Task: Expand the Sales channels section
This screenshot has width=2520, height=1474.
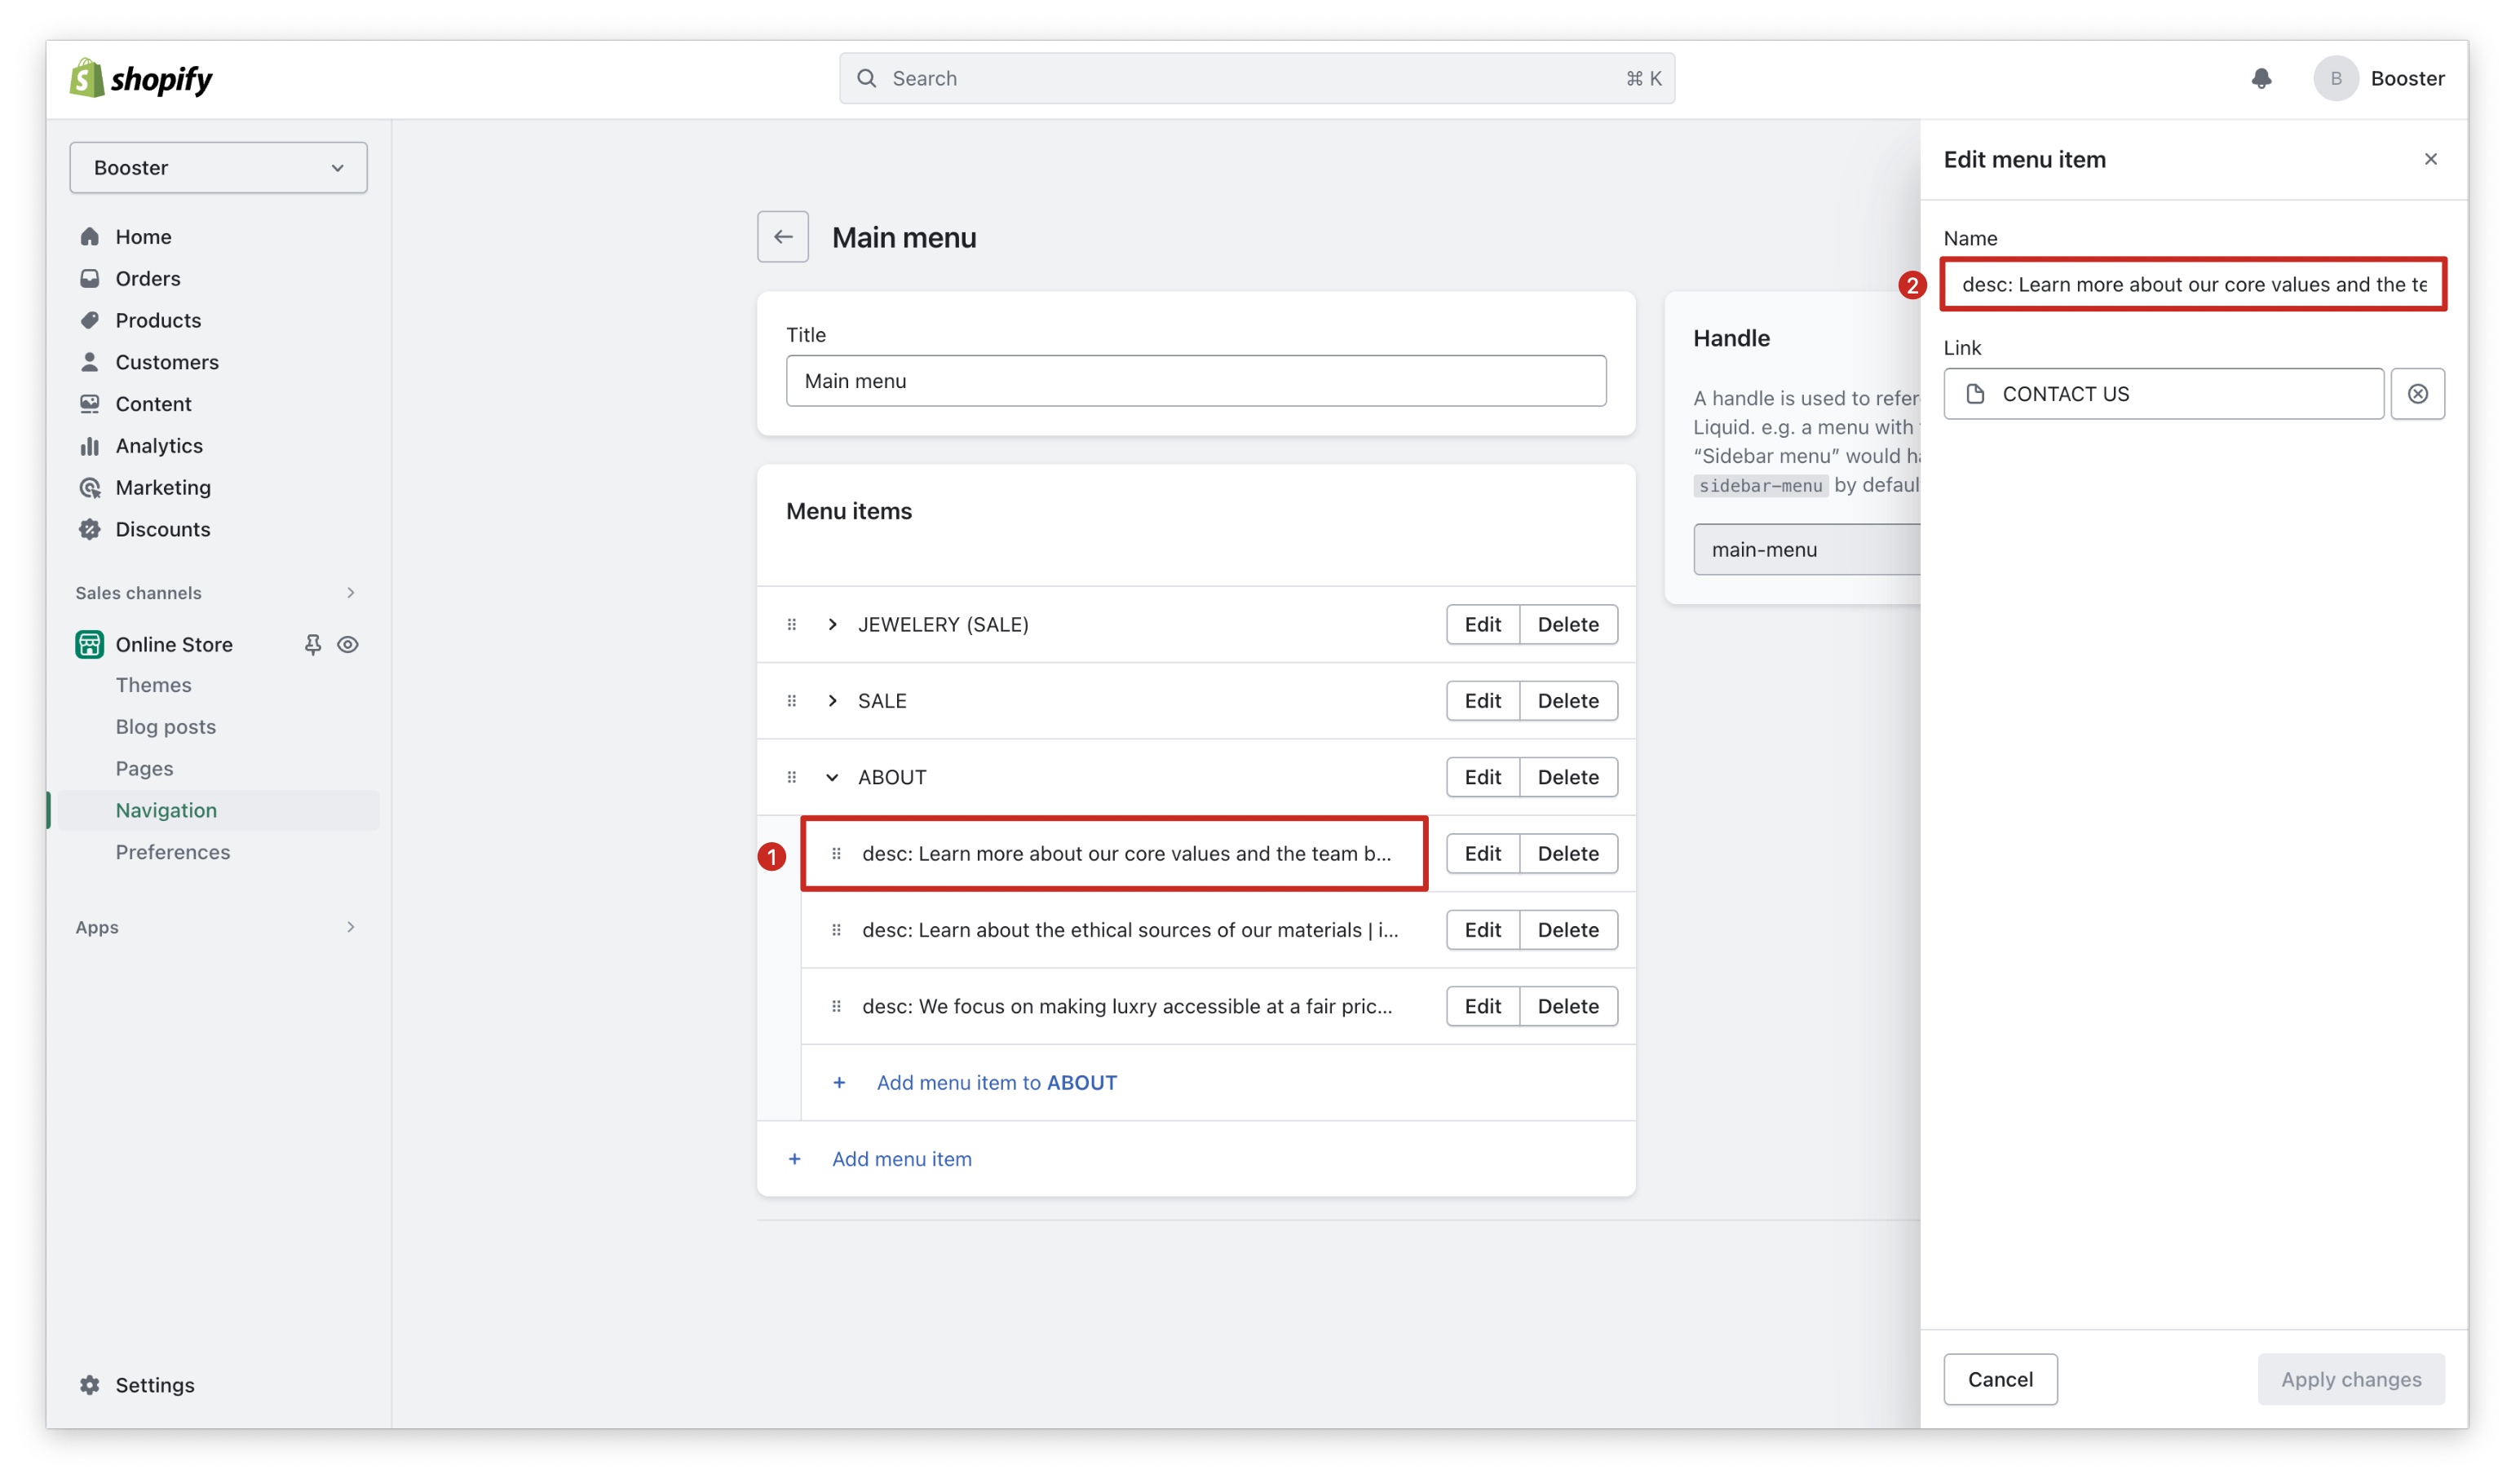Action: pos(350,593)
